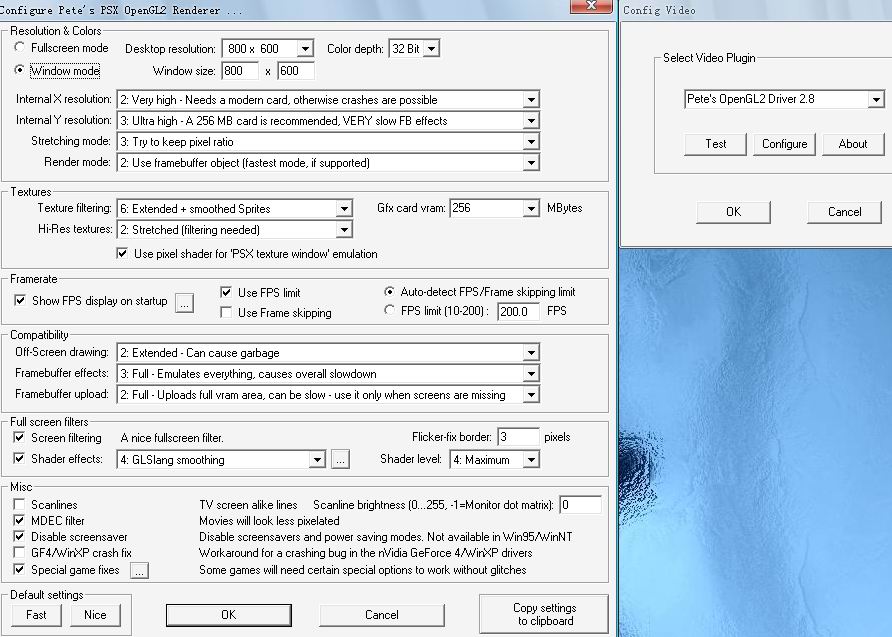The width and height of the screenshot is (892, 637).
Task: Select FPS limit (10-200) radio button
Action: click(x=389, y=311)
